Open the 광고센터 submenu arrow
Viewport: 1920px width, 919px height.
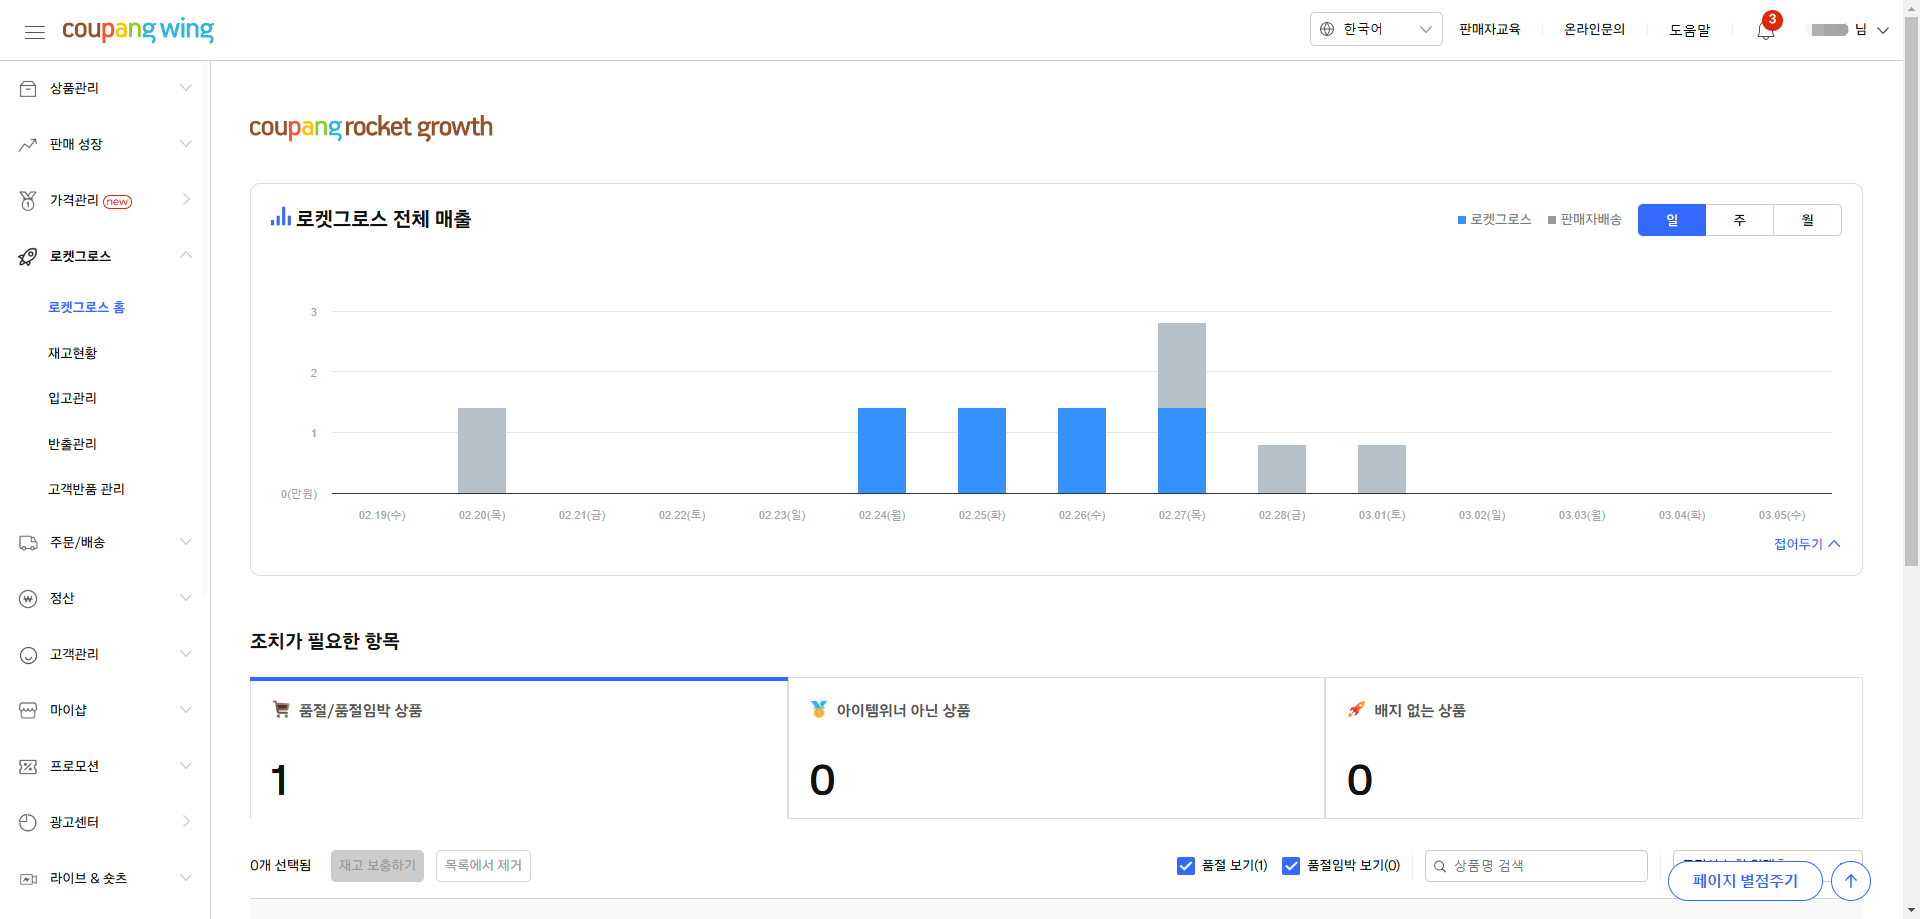pos(186,822)
